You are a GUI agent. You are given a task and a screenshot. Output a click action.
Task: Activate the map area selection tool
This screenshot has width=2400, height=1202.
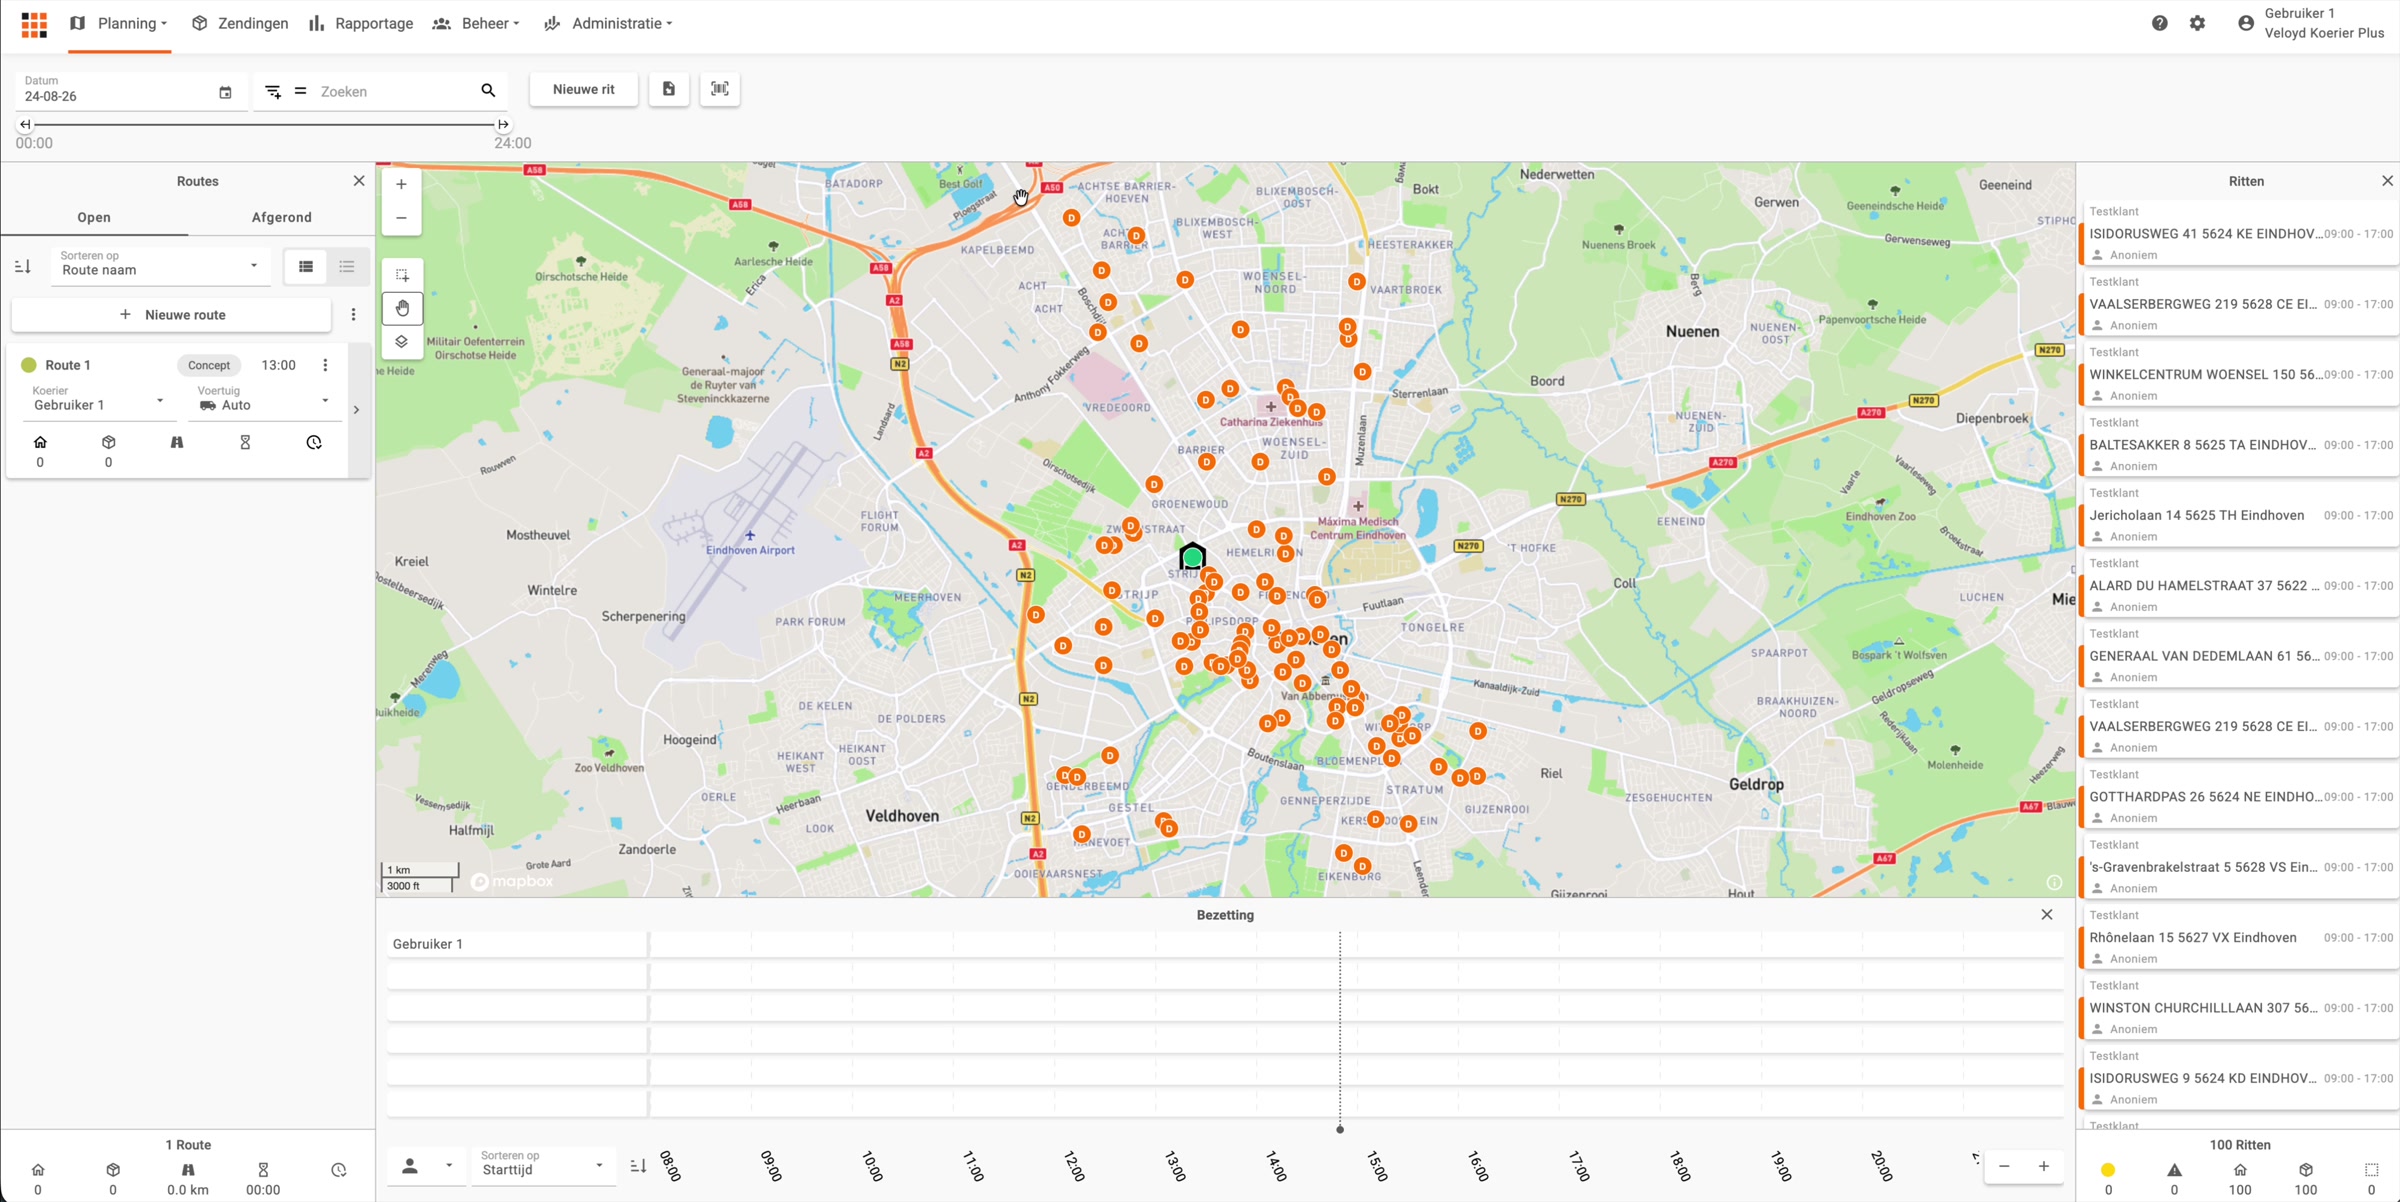[402, 274]
